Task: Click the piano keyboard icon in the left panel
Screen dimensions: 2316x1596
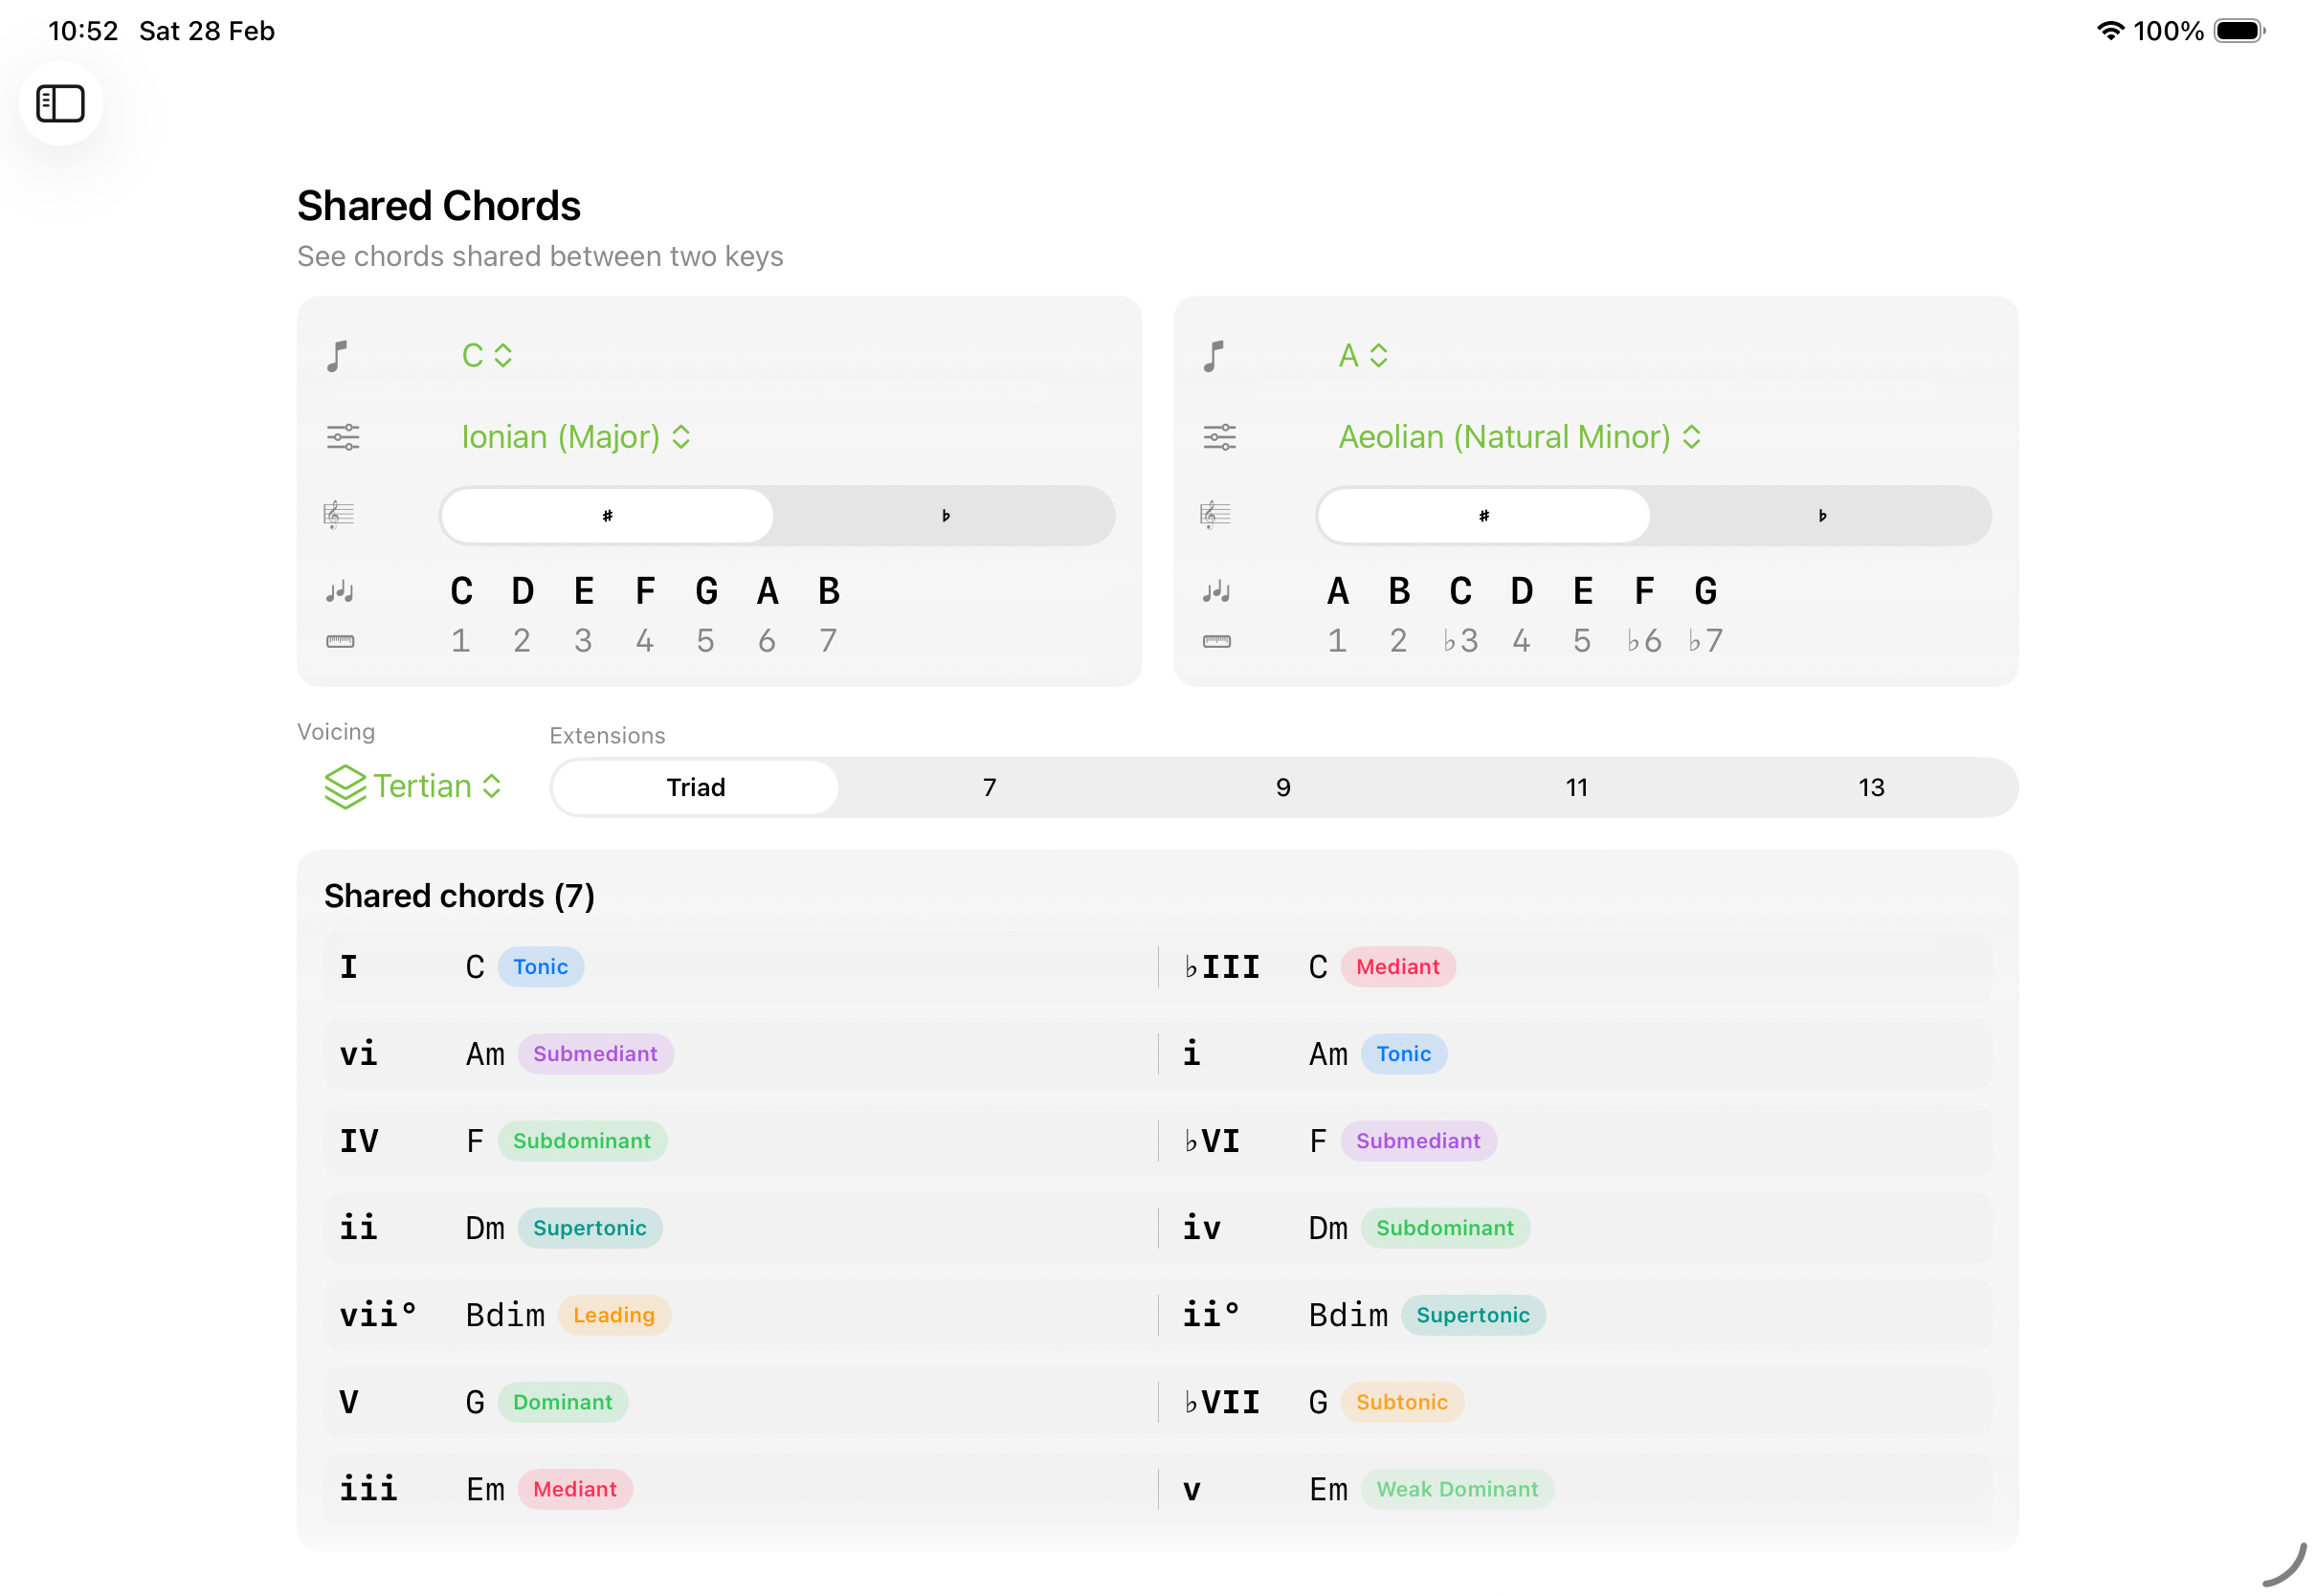Action: 340,641
